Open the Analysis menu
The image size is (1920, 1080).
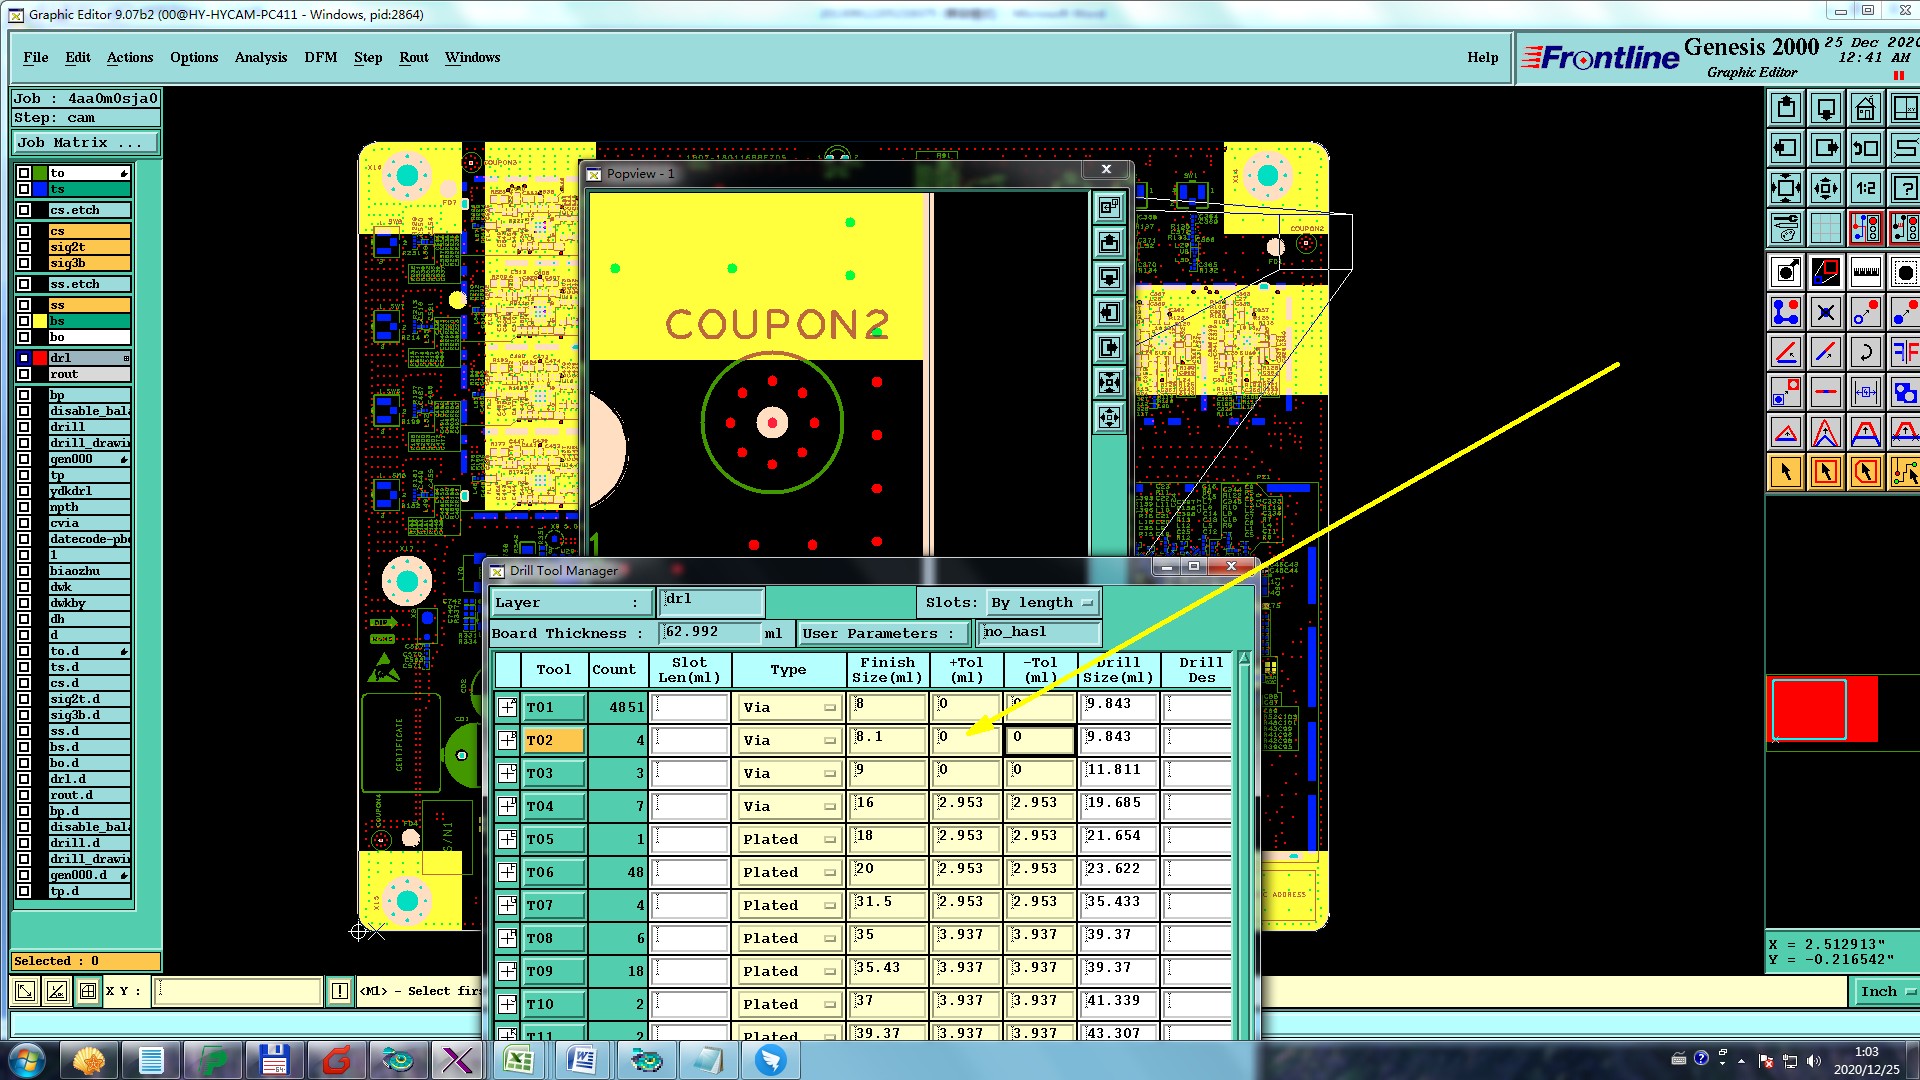(x=260, y=57)
